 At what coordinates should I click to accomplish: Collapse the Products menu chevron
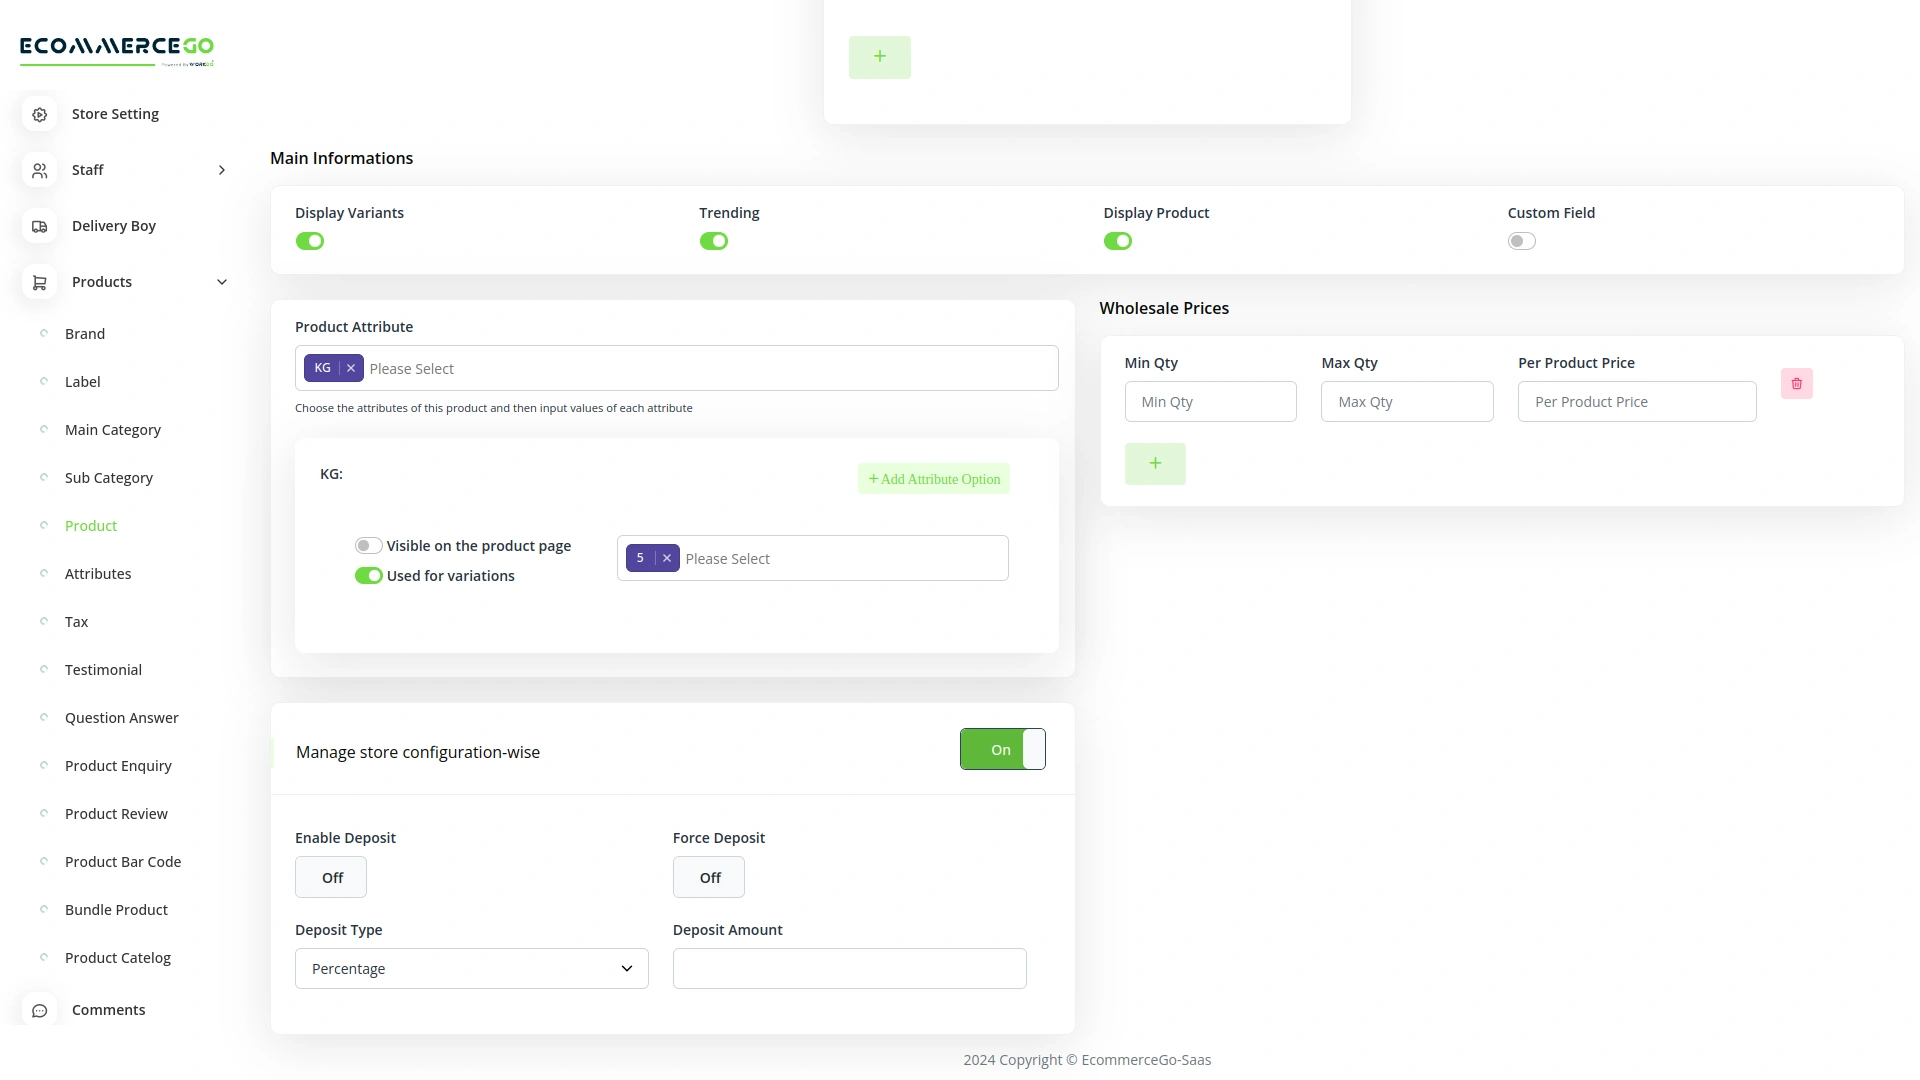coord(222,282)
